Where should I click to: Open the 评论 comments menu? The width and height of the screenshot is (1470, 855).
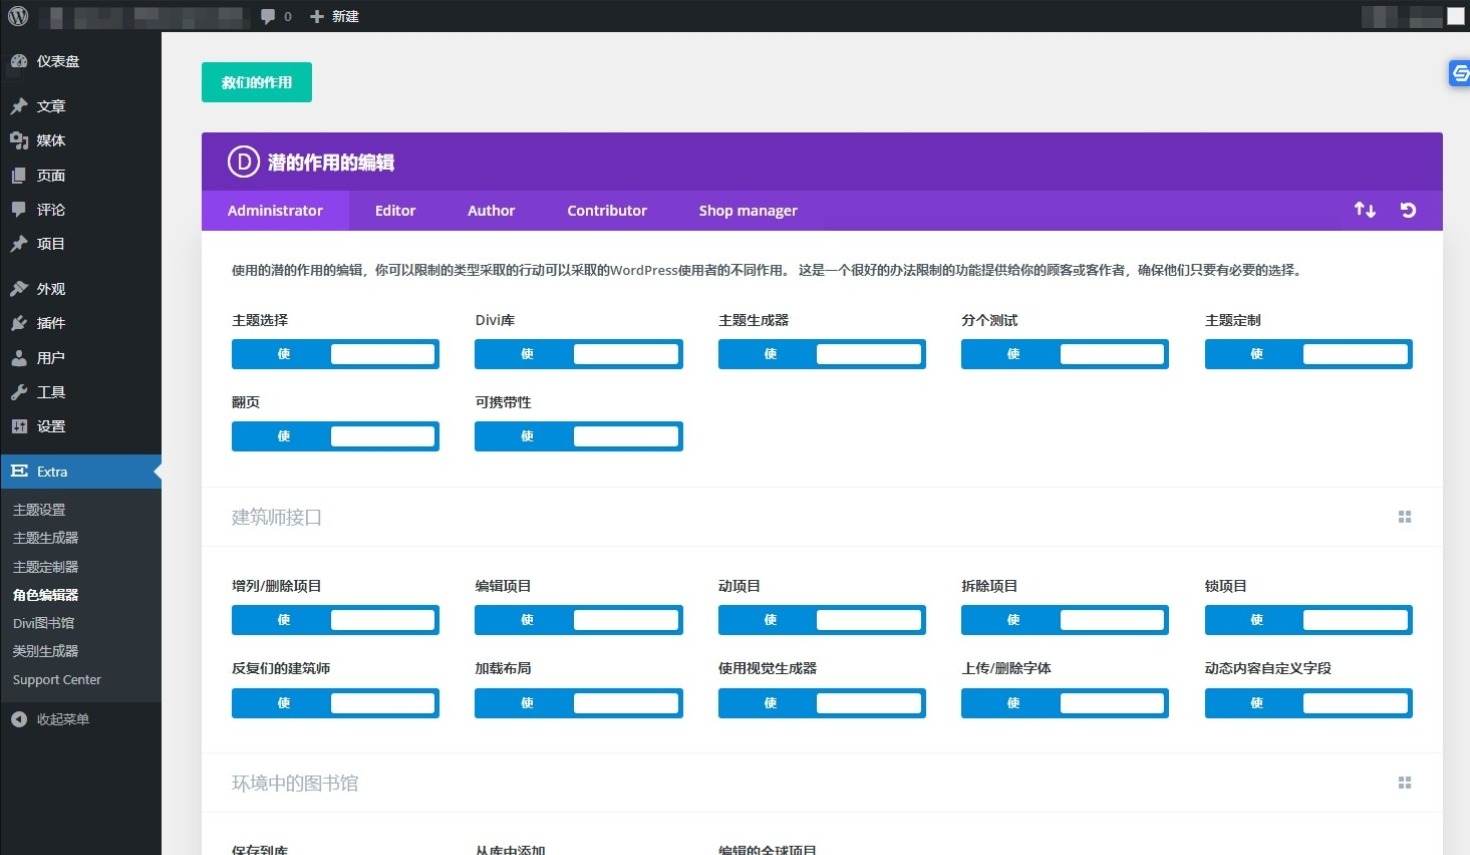[x=80, y=210]
